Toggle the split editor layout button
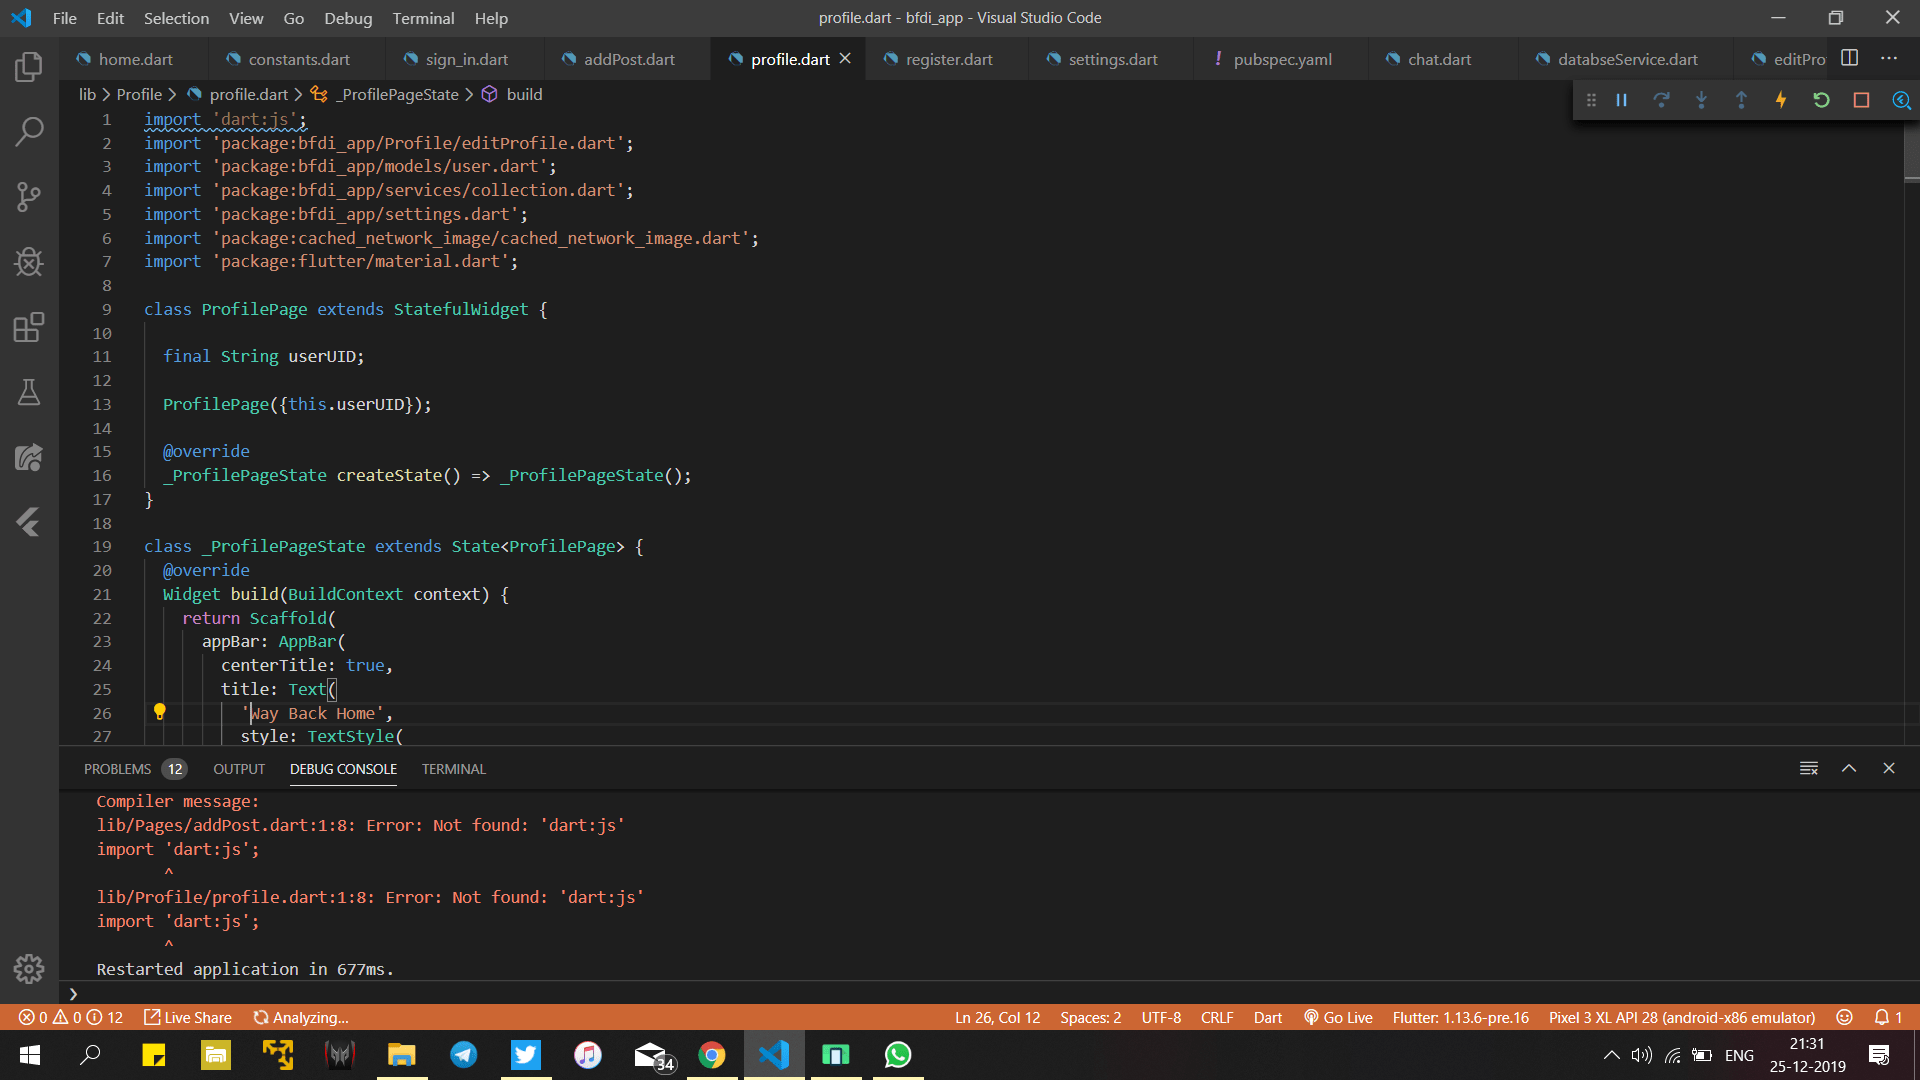The width and height of the screenshot is (1920, 1080). [x=1850, y=58]
